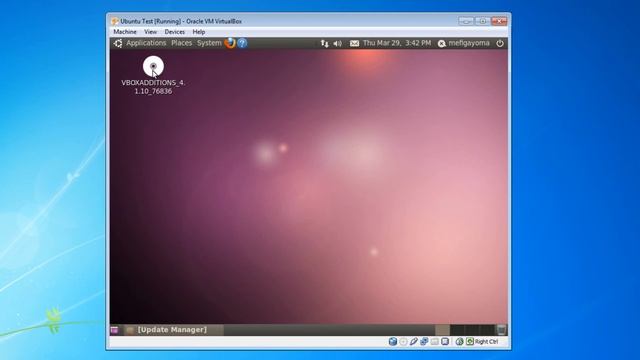640x360 pixels.
Task: Launch Firefox from the Ubuntu top panel
Action: click(230, 43)
